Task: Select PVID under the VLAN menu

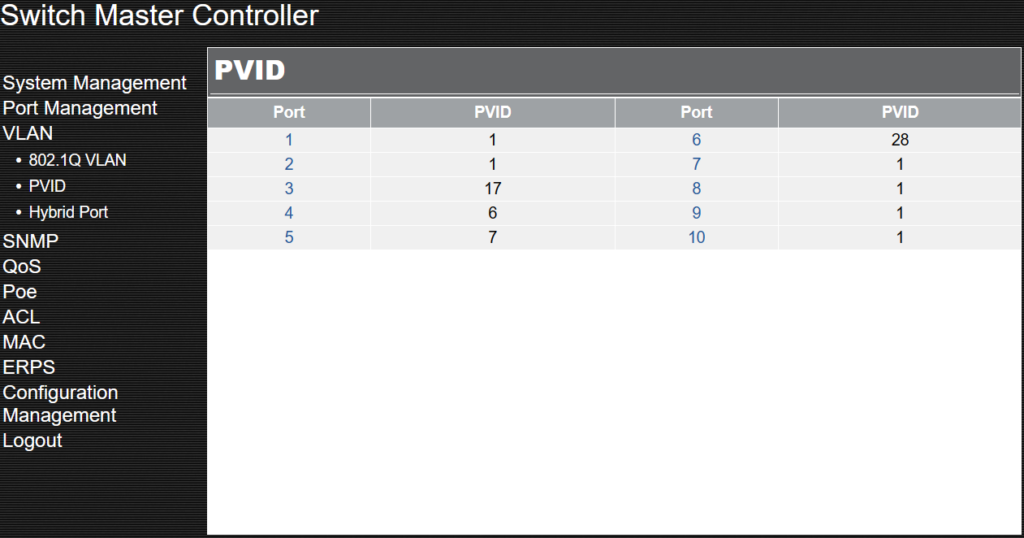Action: click(47, 186)
